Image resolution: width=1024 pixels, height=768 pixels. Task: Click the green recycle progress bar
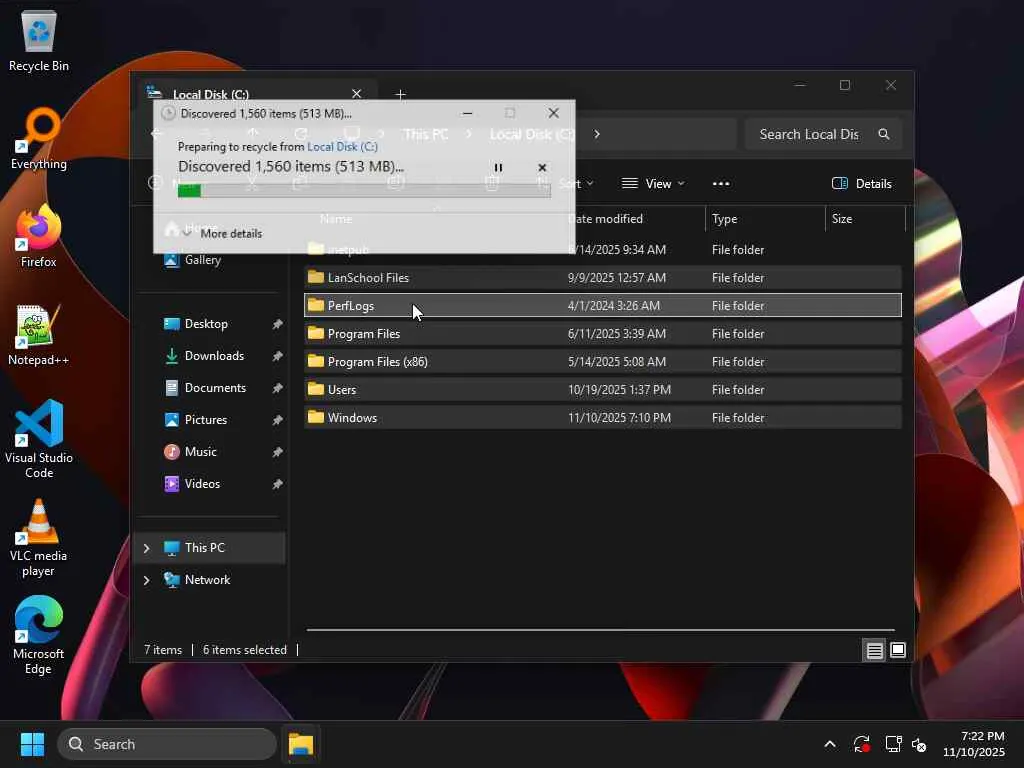tap(364, 191)
